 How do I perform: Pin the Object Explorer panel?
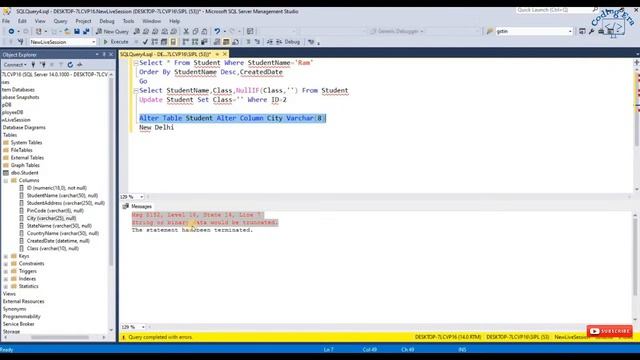104,54
